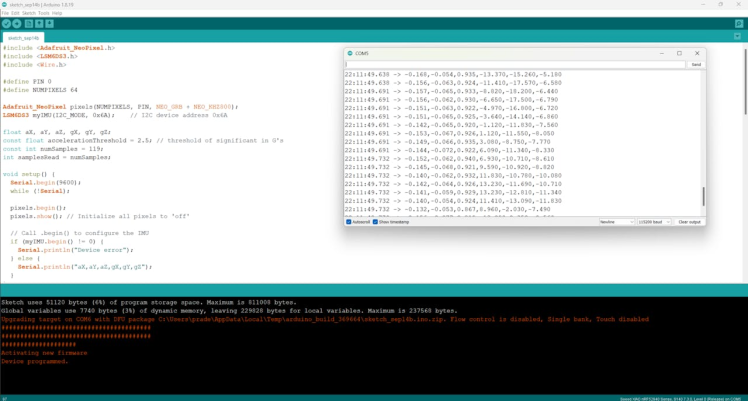Click 'float aX, aY, aZ, gX, gY, gZ;' line
The width and height of the screenshot is (748, 401).
pos(57,132)
